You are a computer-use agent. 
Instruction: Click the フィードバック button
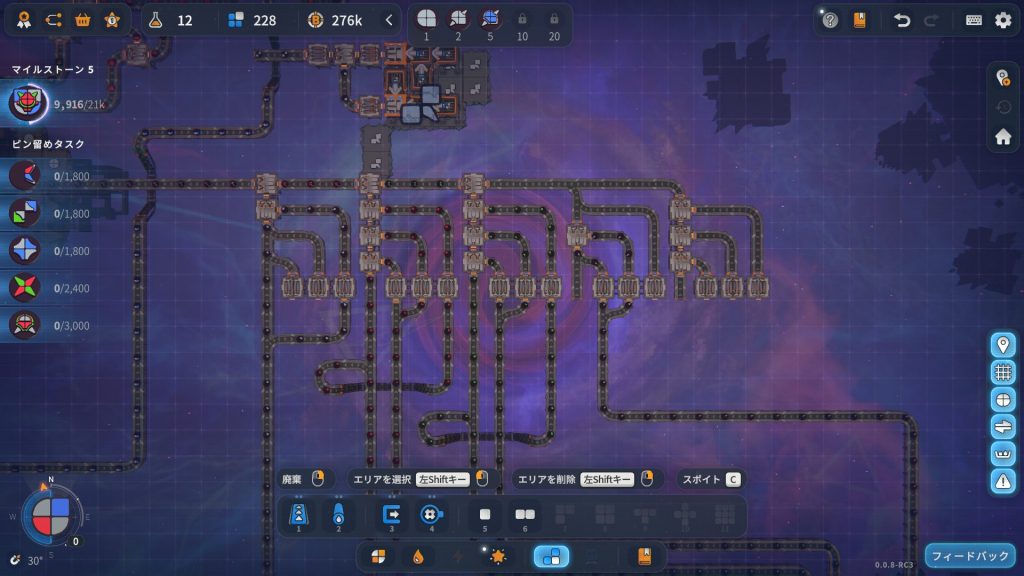[969, 556]
